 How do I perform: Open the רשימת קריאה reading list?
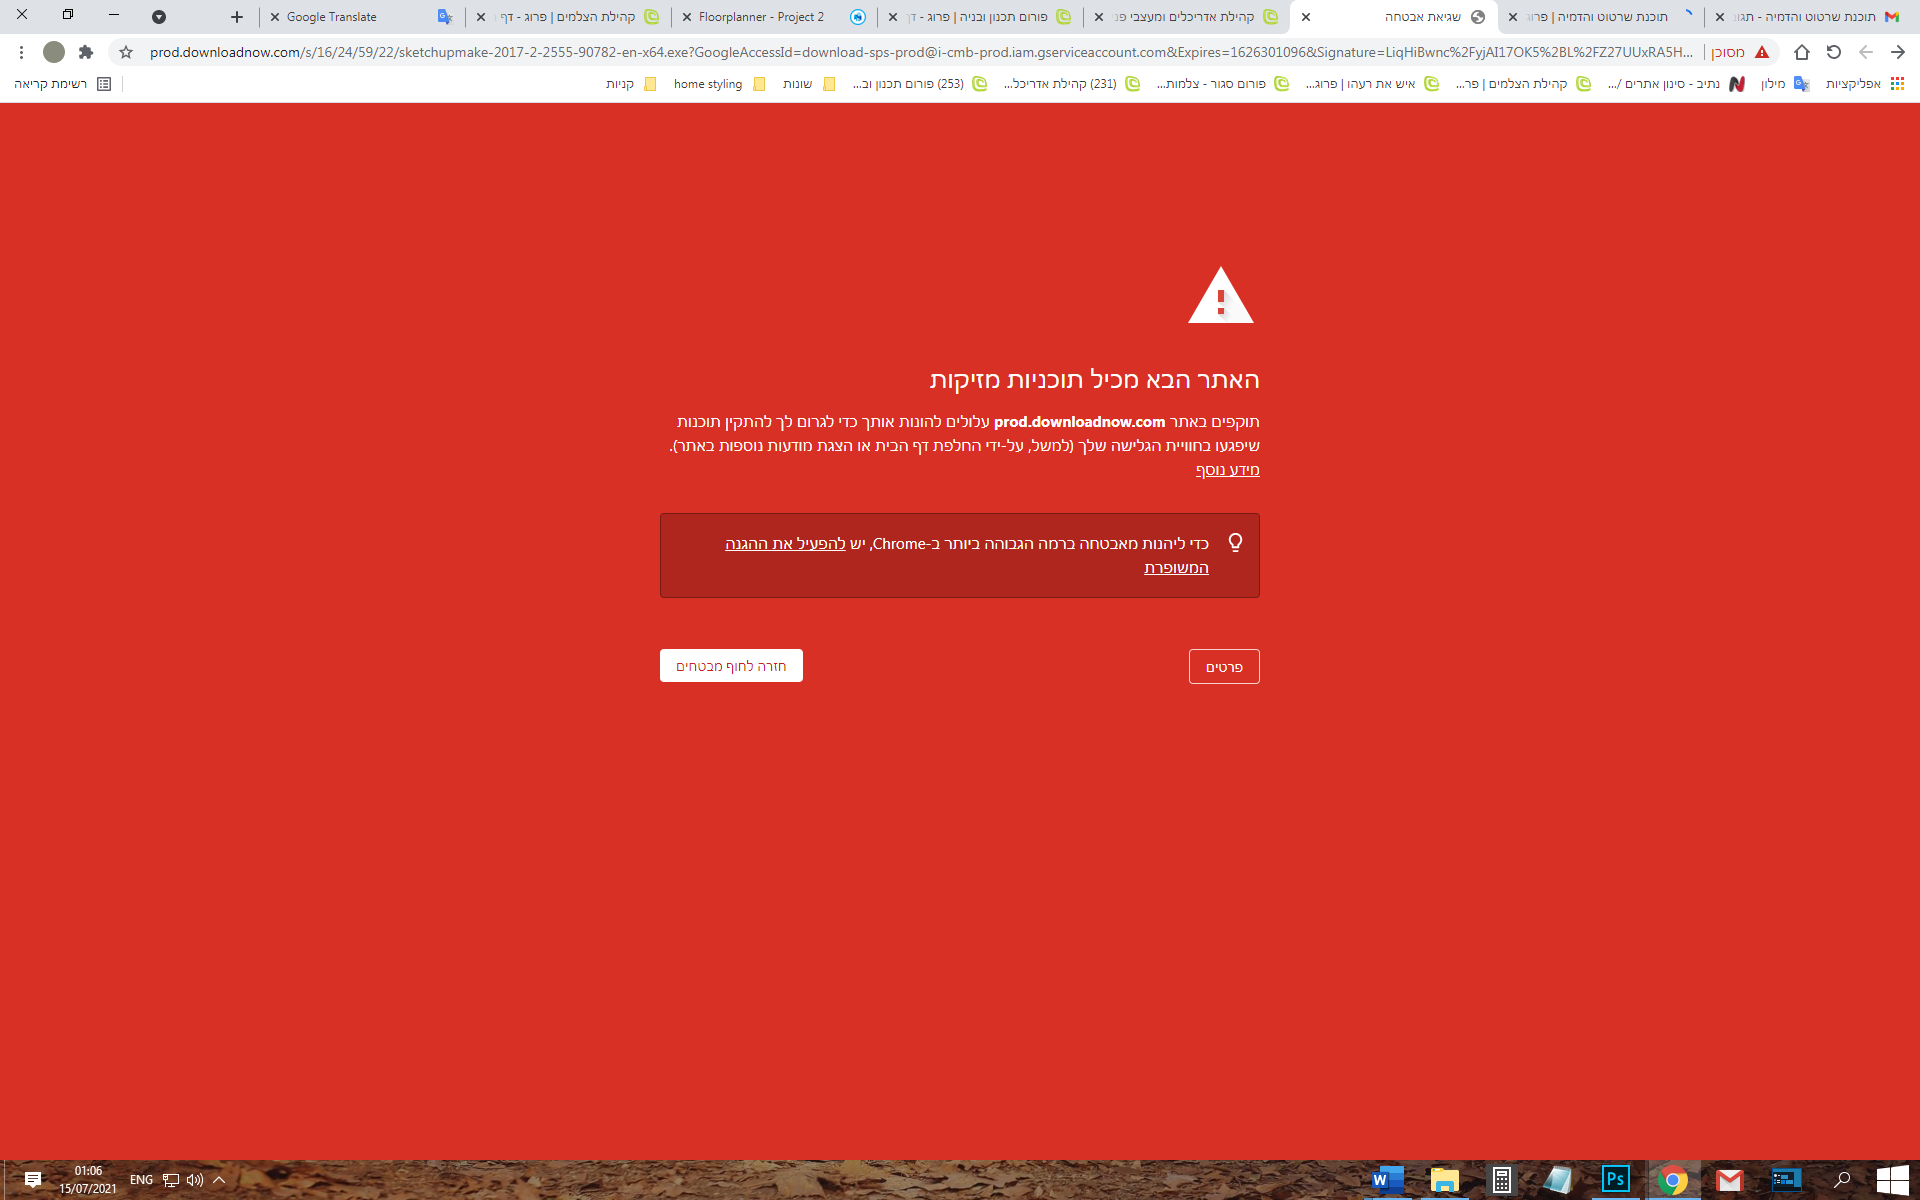[x=62, y=84]
